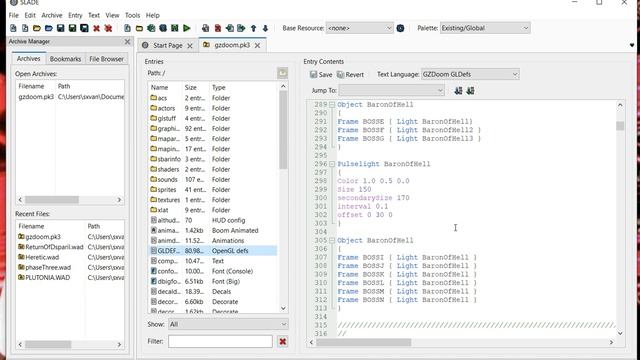
Task: Run the archive with the green play icon
Action: click(187, 28)
